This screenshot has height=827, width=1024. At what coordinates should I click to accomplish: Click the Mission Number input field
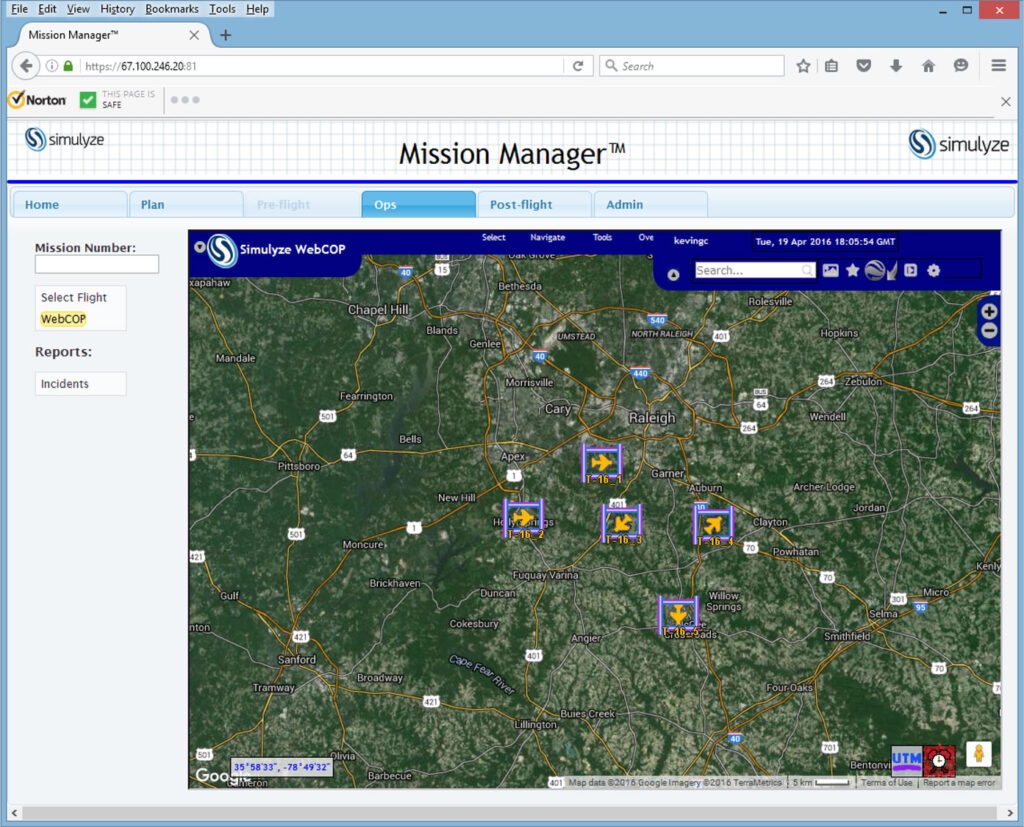pos(97,264)
